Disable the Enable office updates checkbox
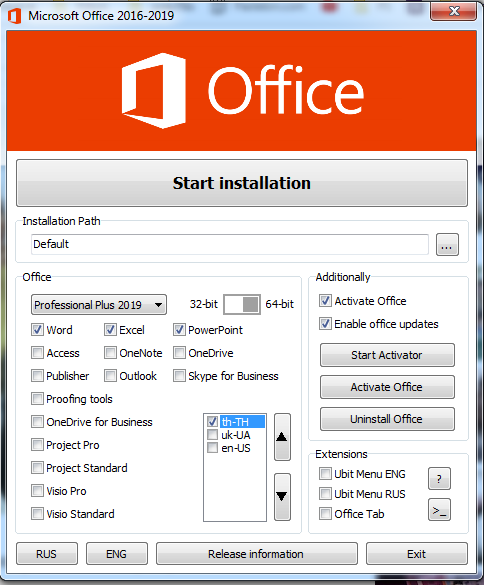 point(325,323)
